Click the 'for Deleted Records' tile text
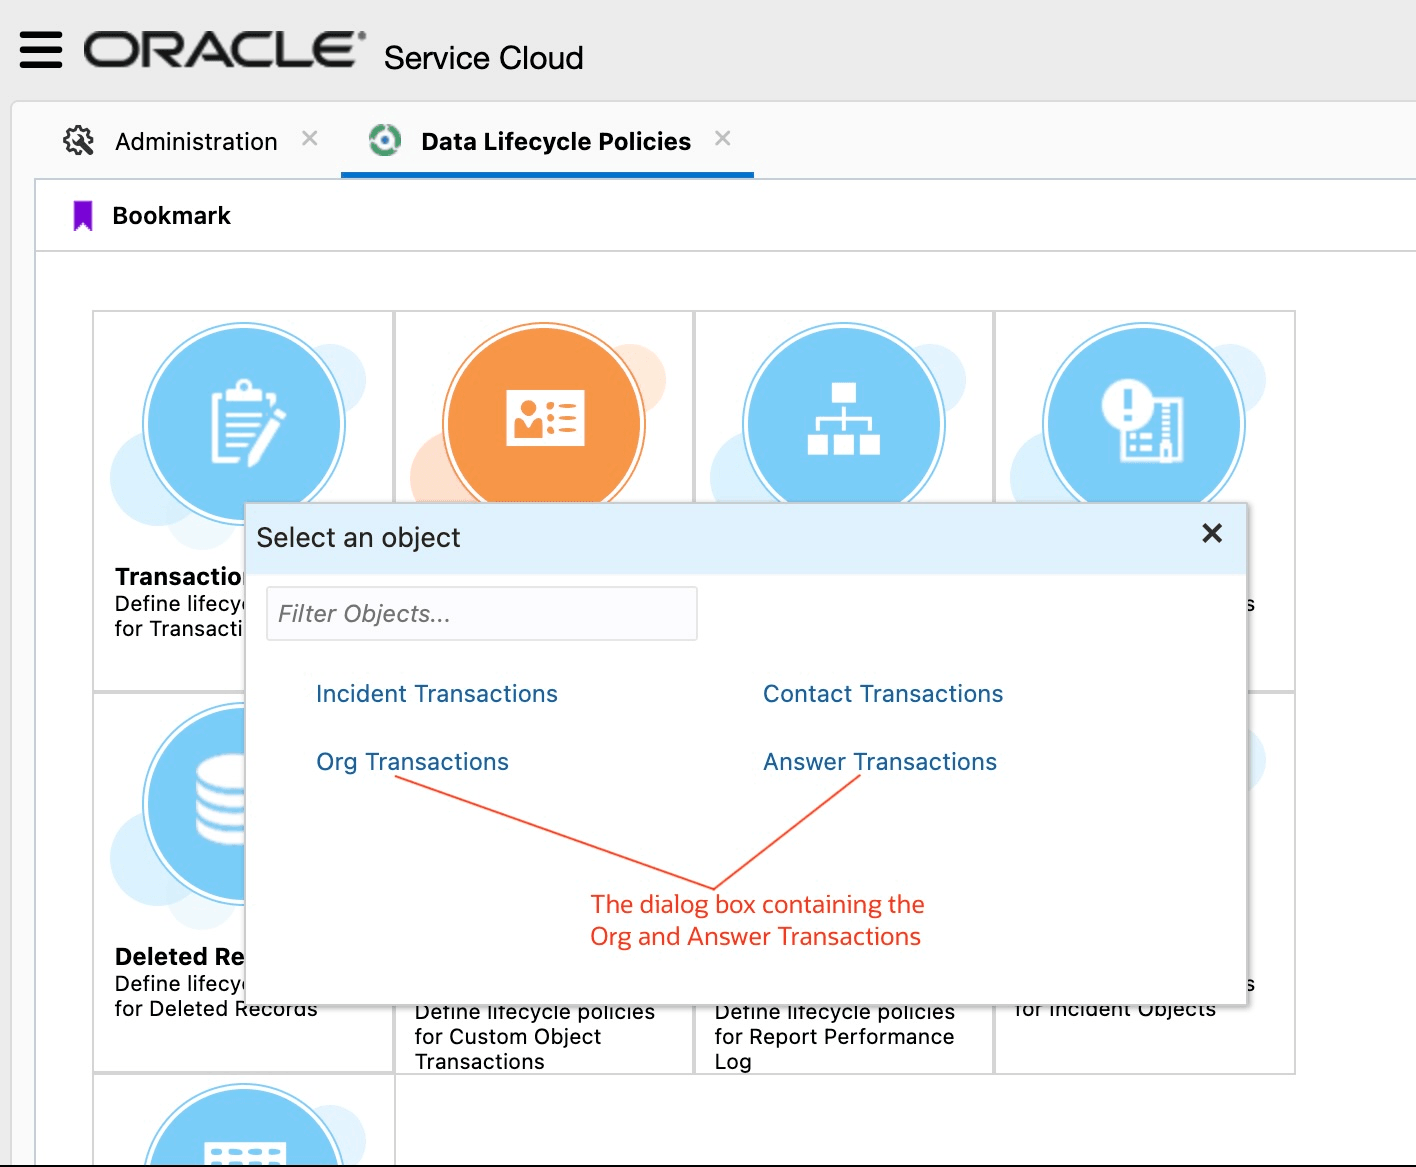 (216, 1008)
